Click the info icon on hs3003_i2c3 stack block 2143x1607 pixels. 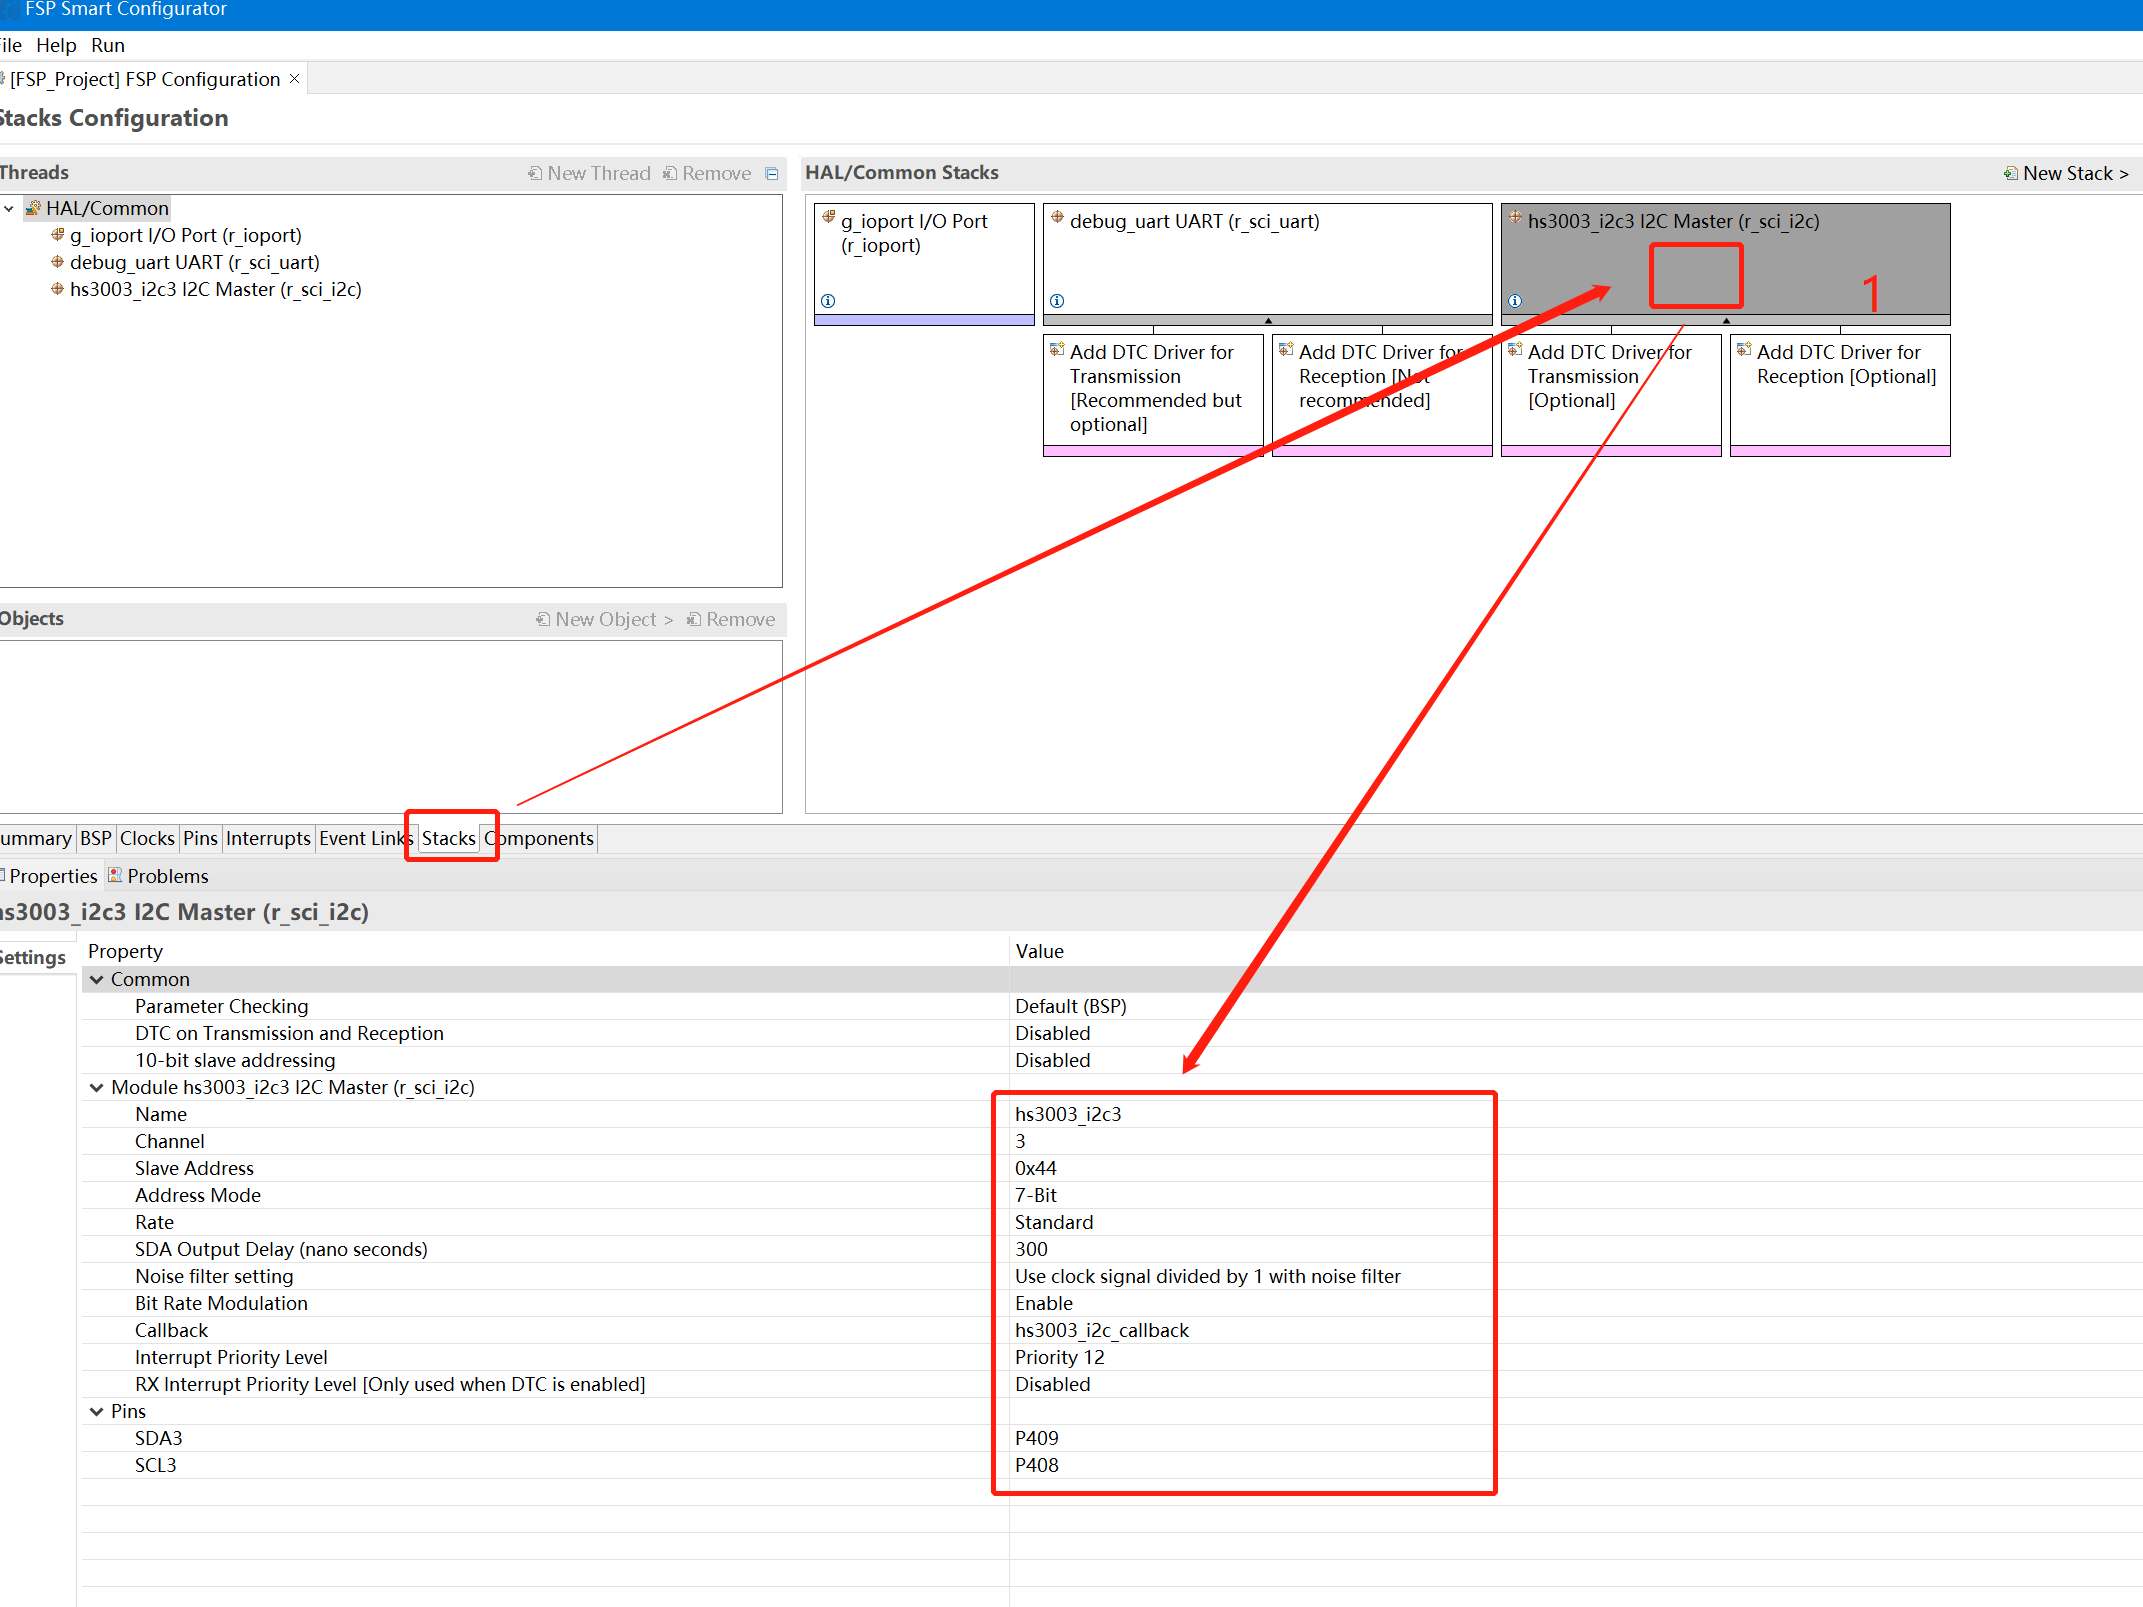point(1515,301)
